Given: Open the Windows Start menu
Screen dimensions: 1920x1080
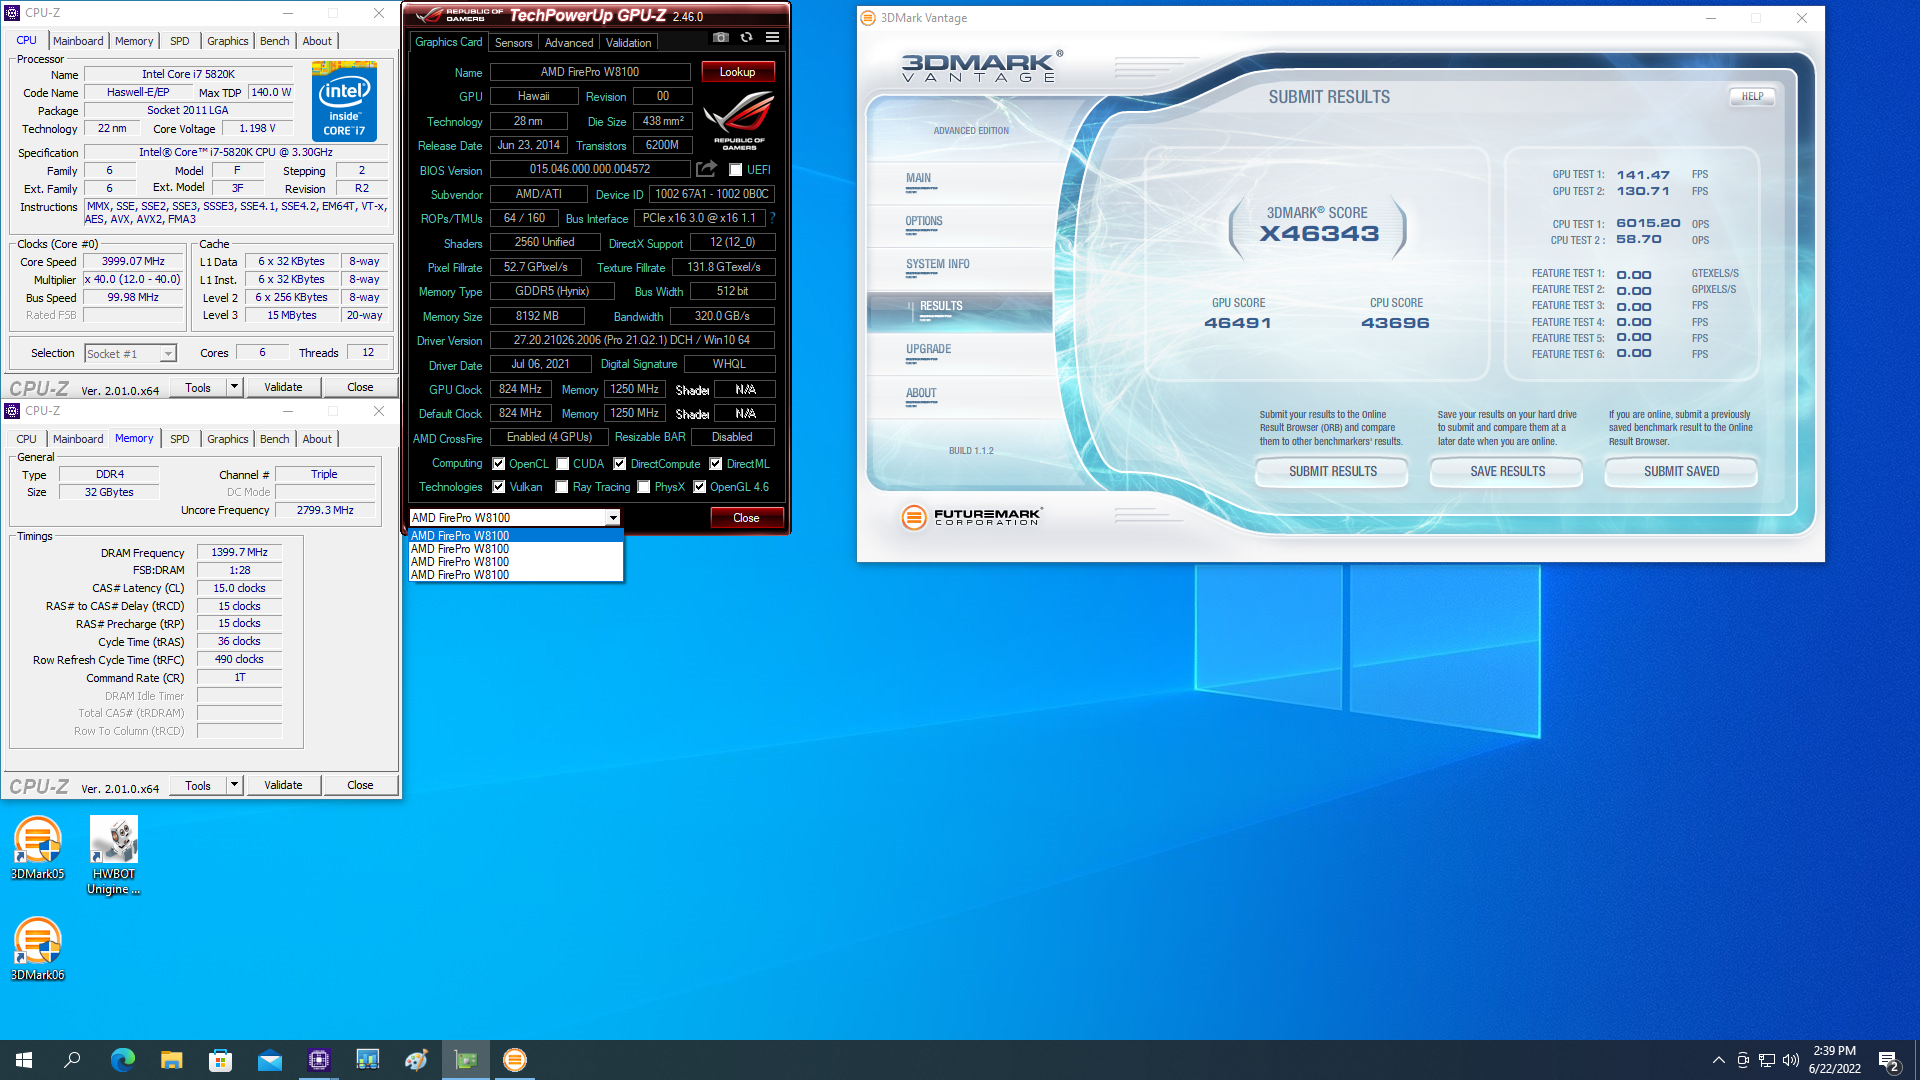Looking at the screenshot, I should tap(24, 1060).
